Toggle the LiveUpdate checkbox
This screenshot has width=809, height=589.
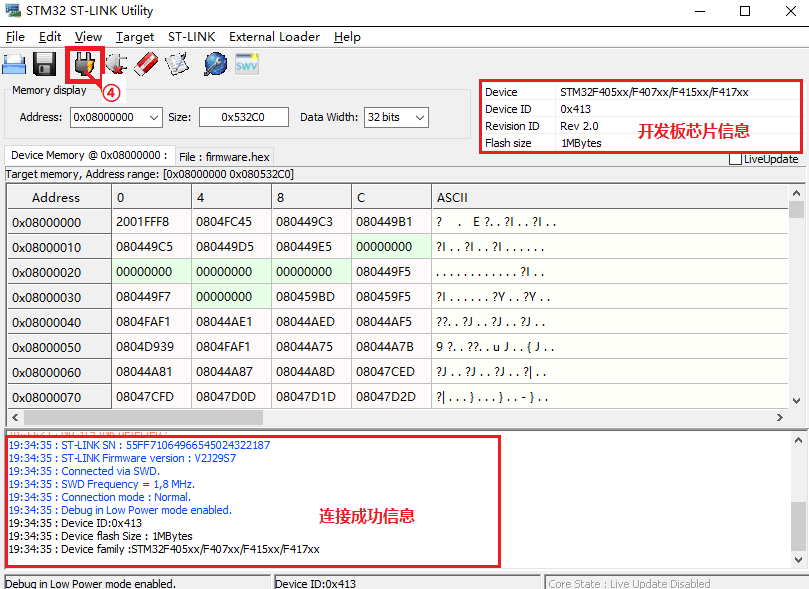tap(735, 159)
